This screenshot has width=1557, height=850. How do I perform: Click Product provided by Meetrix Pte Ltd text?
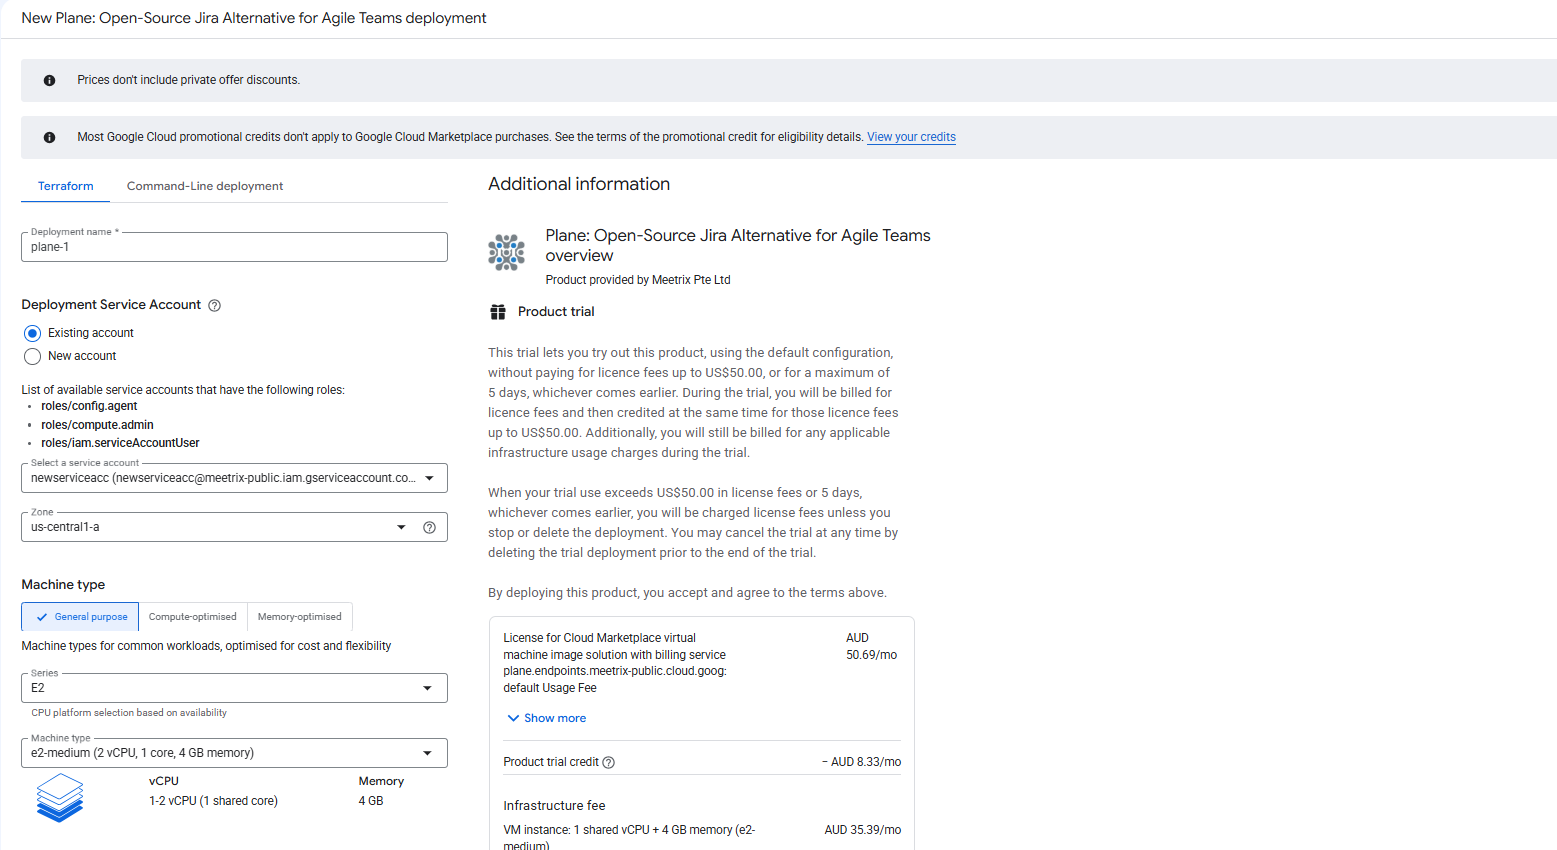[x=638, y=280]
